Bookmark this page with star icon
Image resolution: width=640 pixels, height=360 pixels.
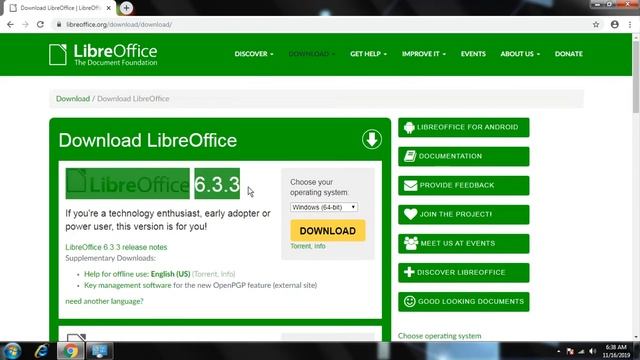point(596,24)
